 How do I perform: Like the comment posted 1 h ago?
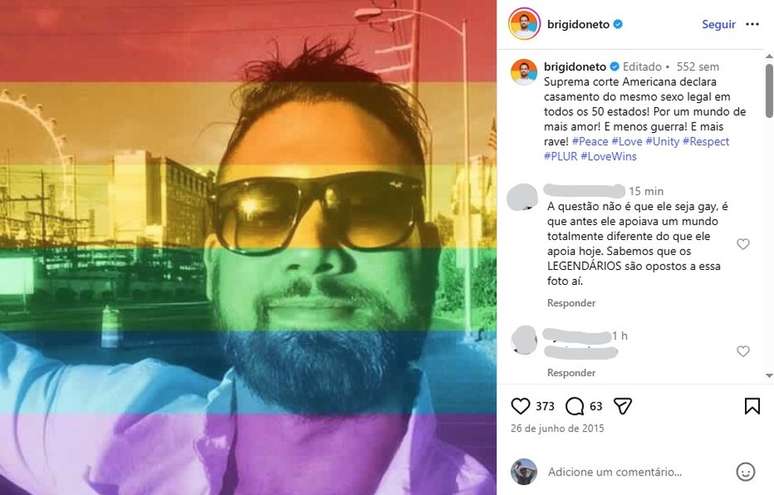pyautogui.click(x=743, y=351)
